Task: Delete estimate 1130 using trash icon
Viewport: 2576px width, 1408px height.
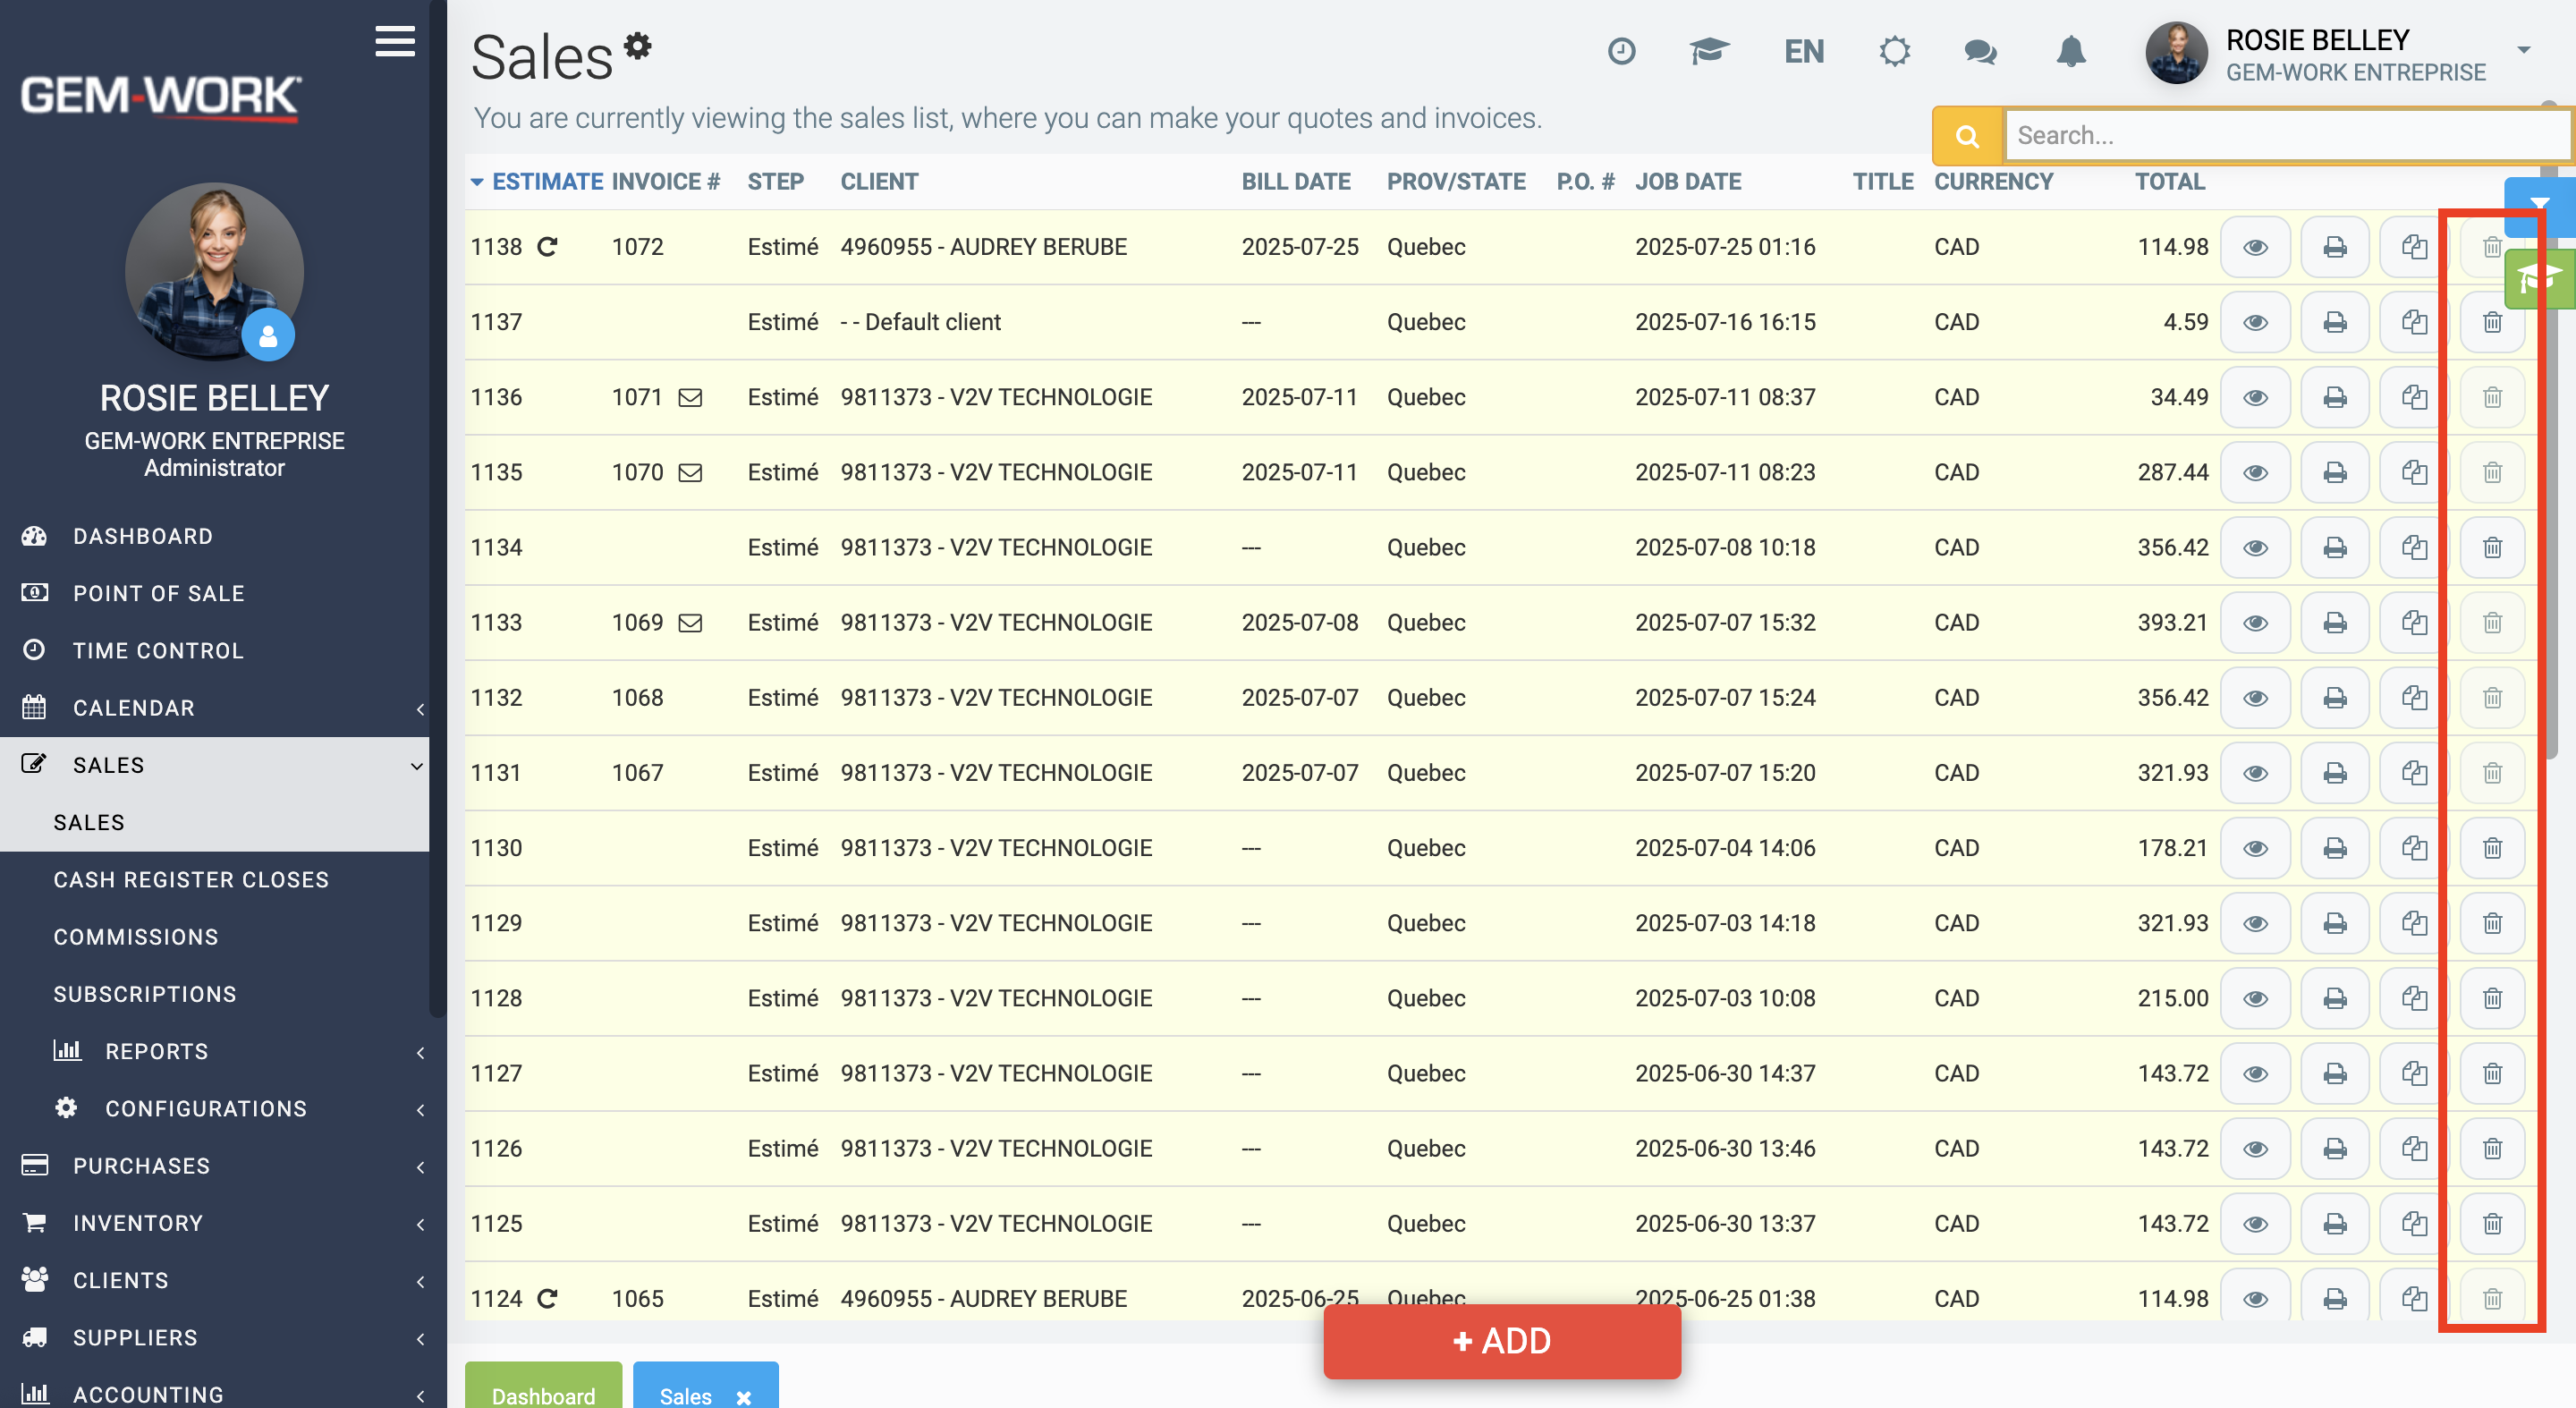Action: 2492,848
